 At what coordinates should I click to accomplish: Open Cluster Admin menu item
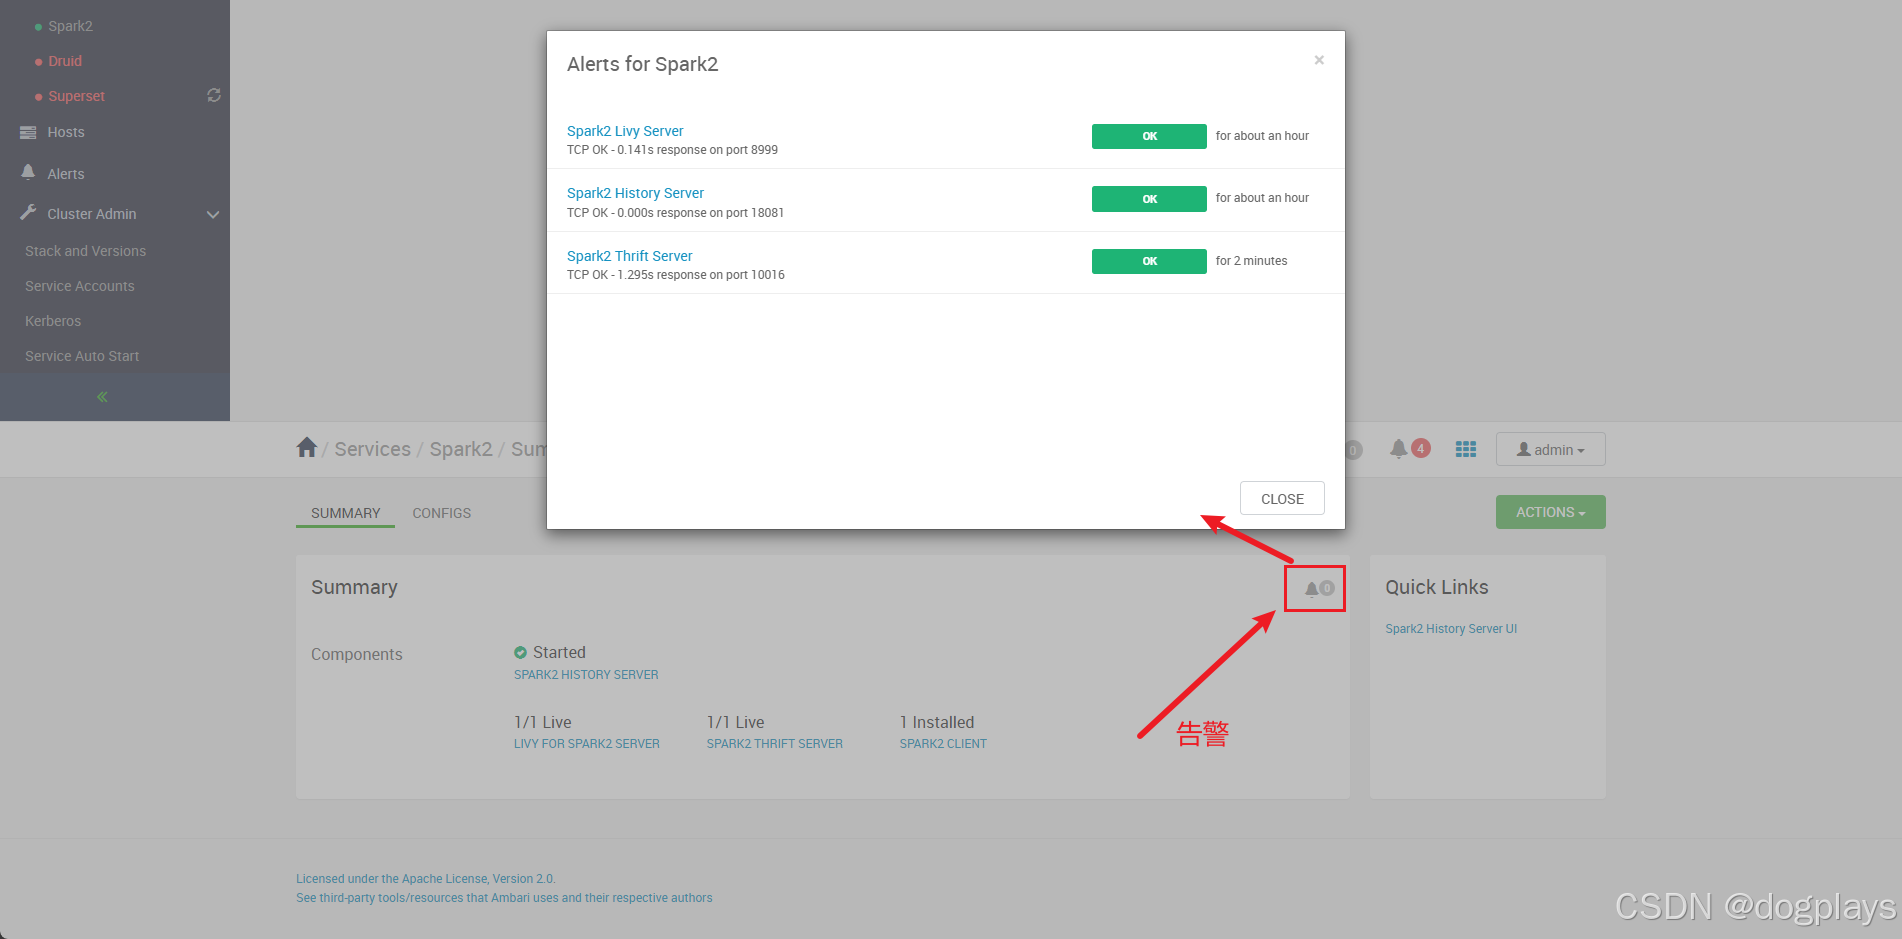[92, 214]
